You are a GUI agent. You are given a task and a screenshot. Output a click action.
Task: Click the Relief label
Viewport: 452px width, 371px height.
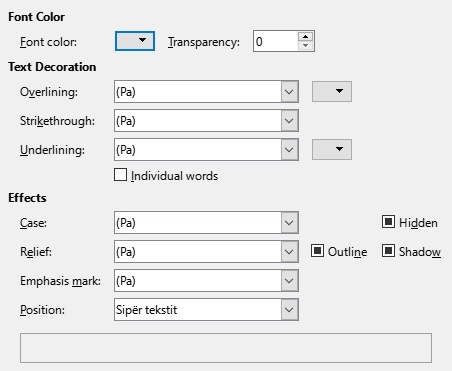36,252
